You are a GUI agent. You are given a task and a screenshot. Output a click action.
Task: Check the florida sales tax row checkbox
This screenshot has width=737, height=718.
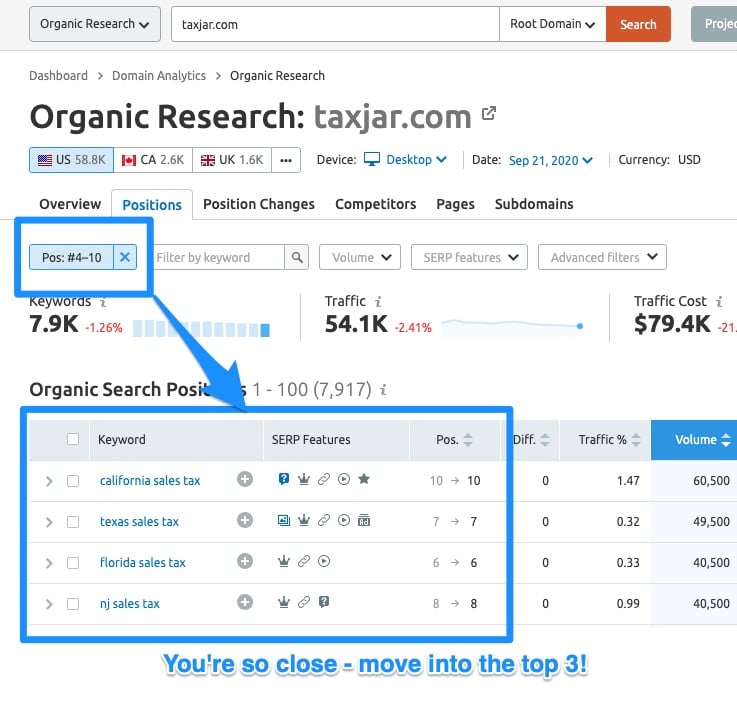coord(73,562)
